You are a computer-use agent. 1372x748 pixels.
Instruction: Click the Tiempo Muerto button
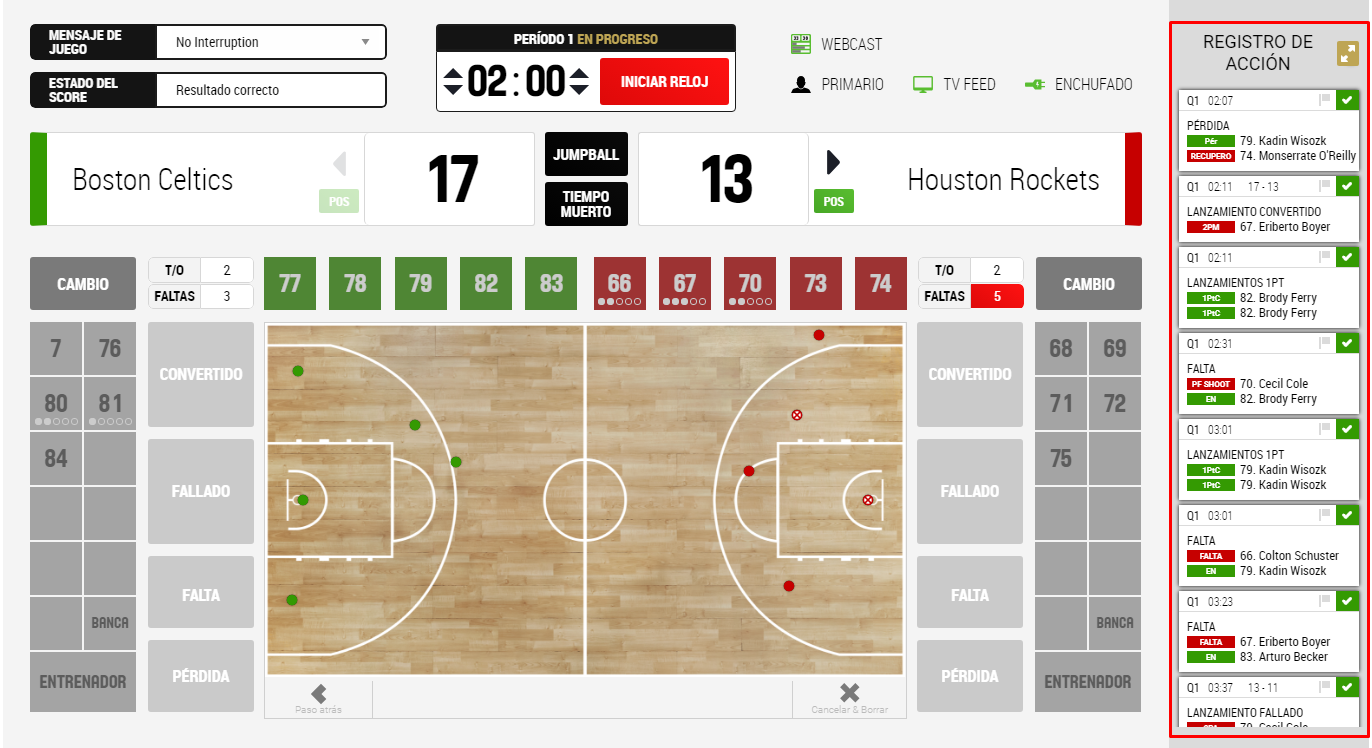coord(586,204)
